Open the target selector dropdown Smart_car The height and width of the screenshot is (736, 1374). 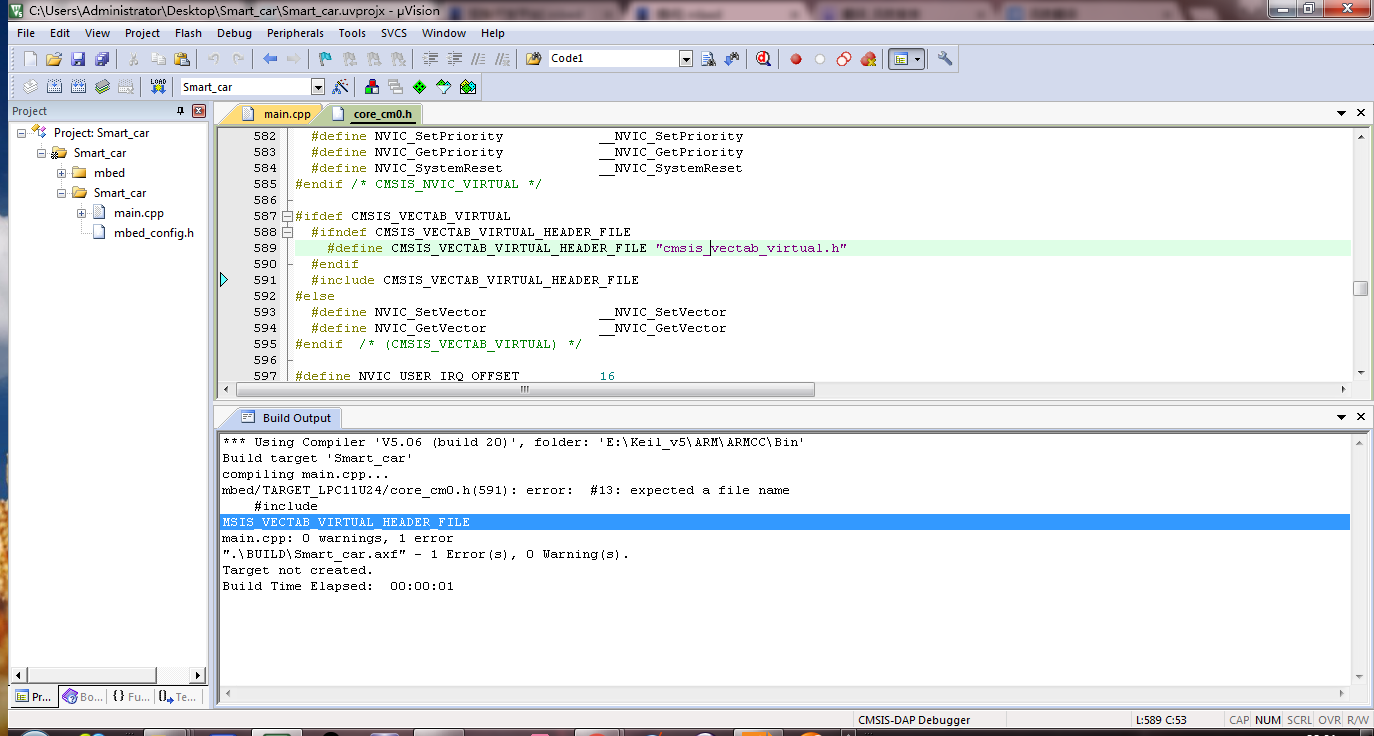tap(318, 87)
